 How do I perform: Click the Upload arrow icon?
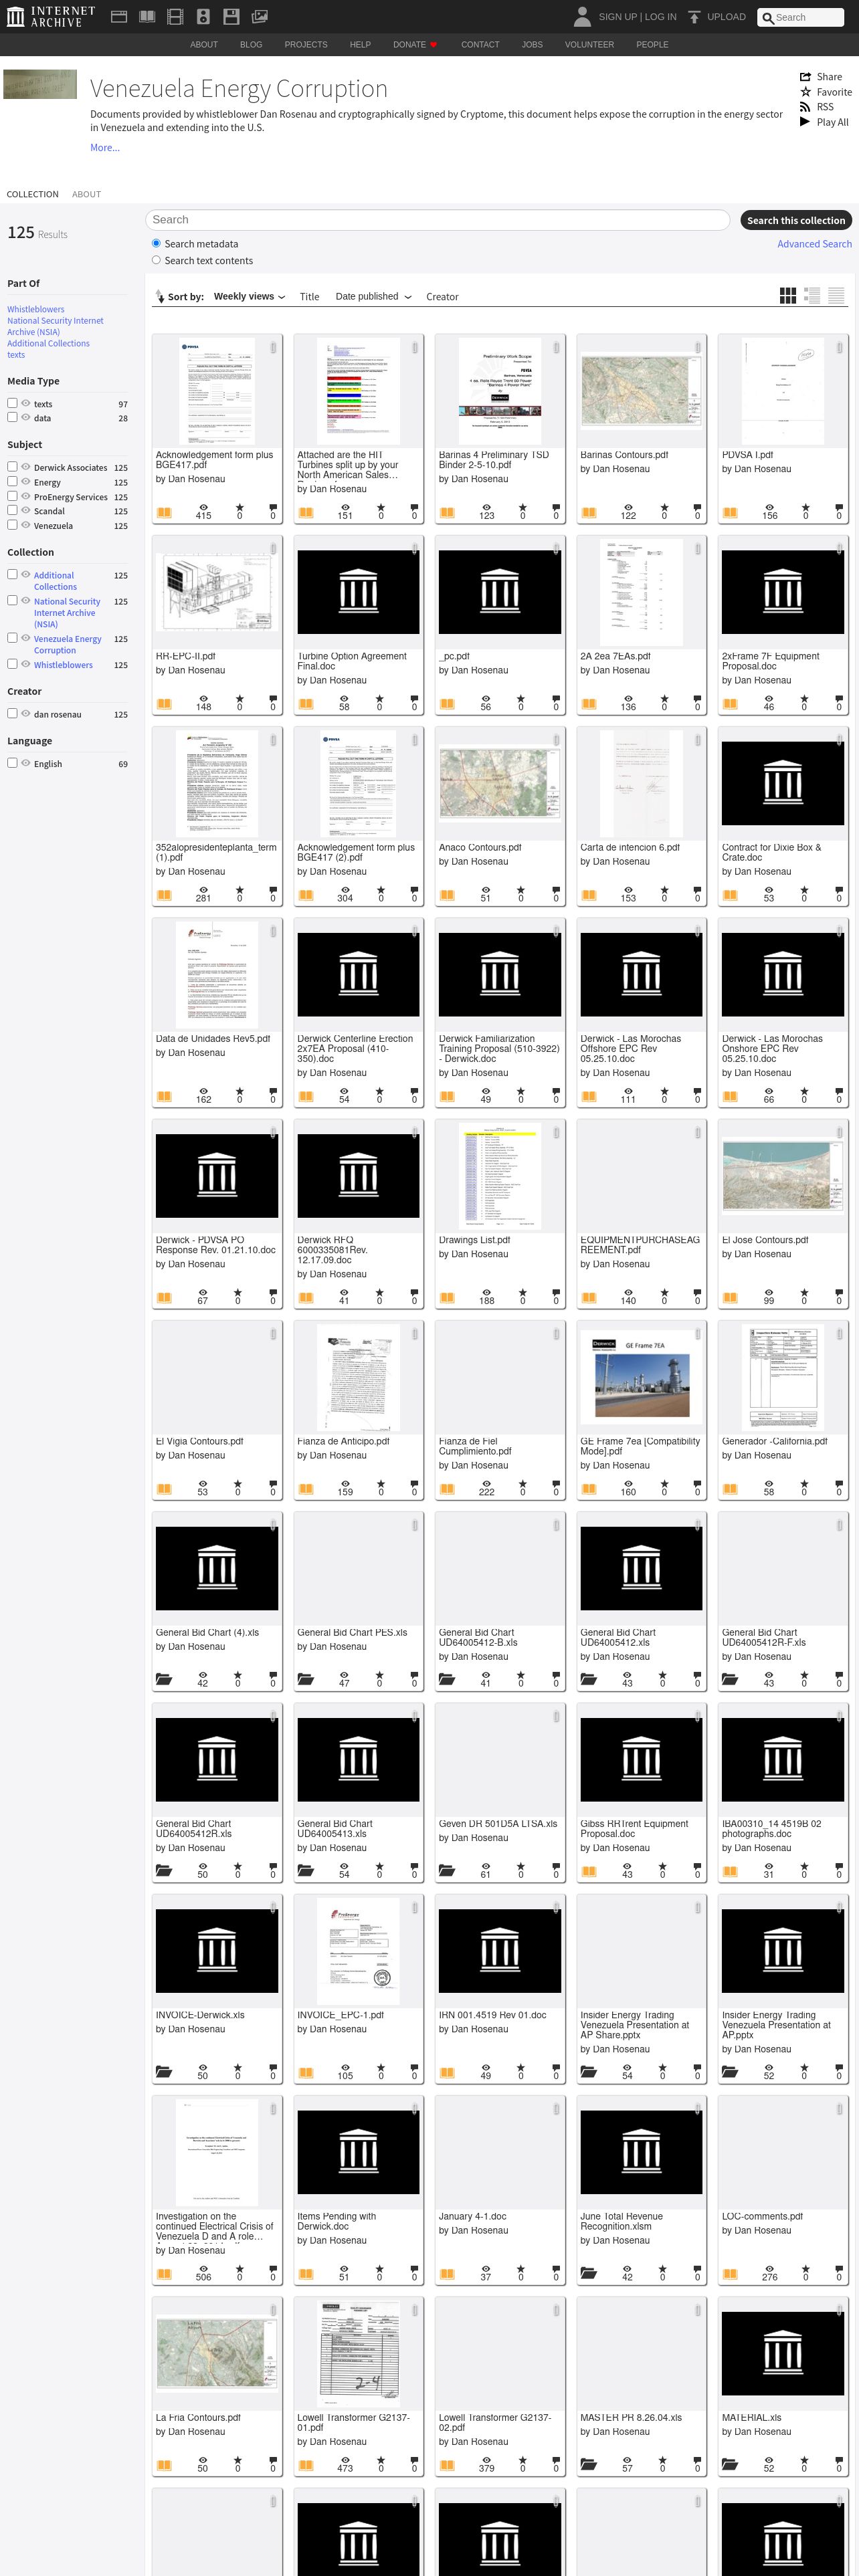[694, 17]
